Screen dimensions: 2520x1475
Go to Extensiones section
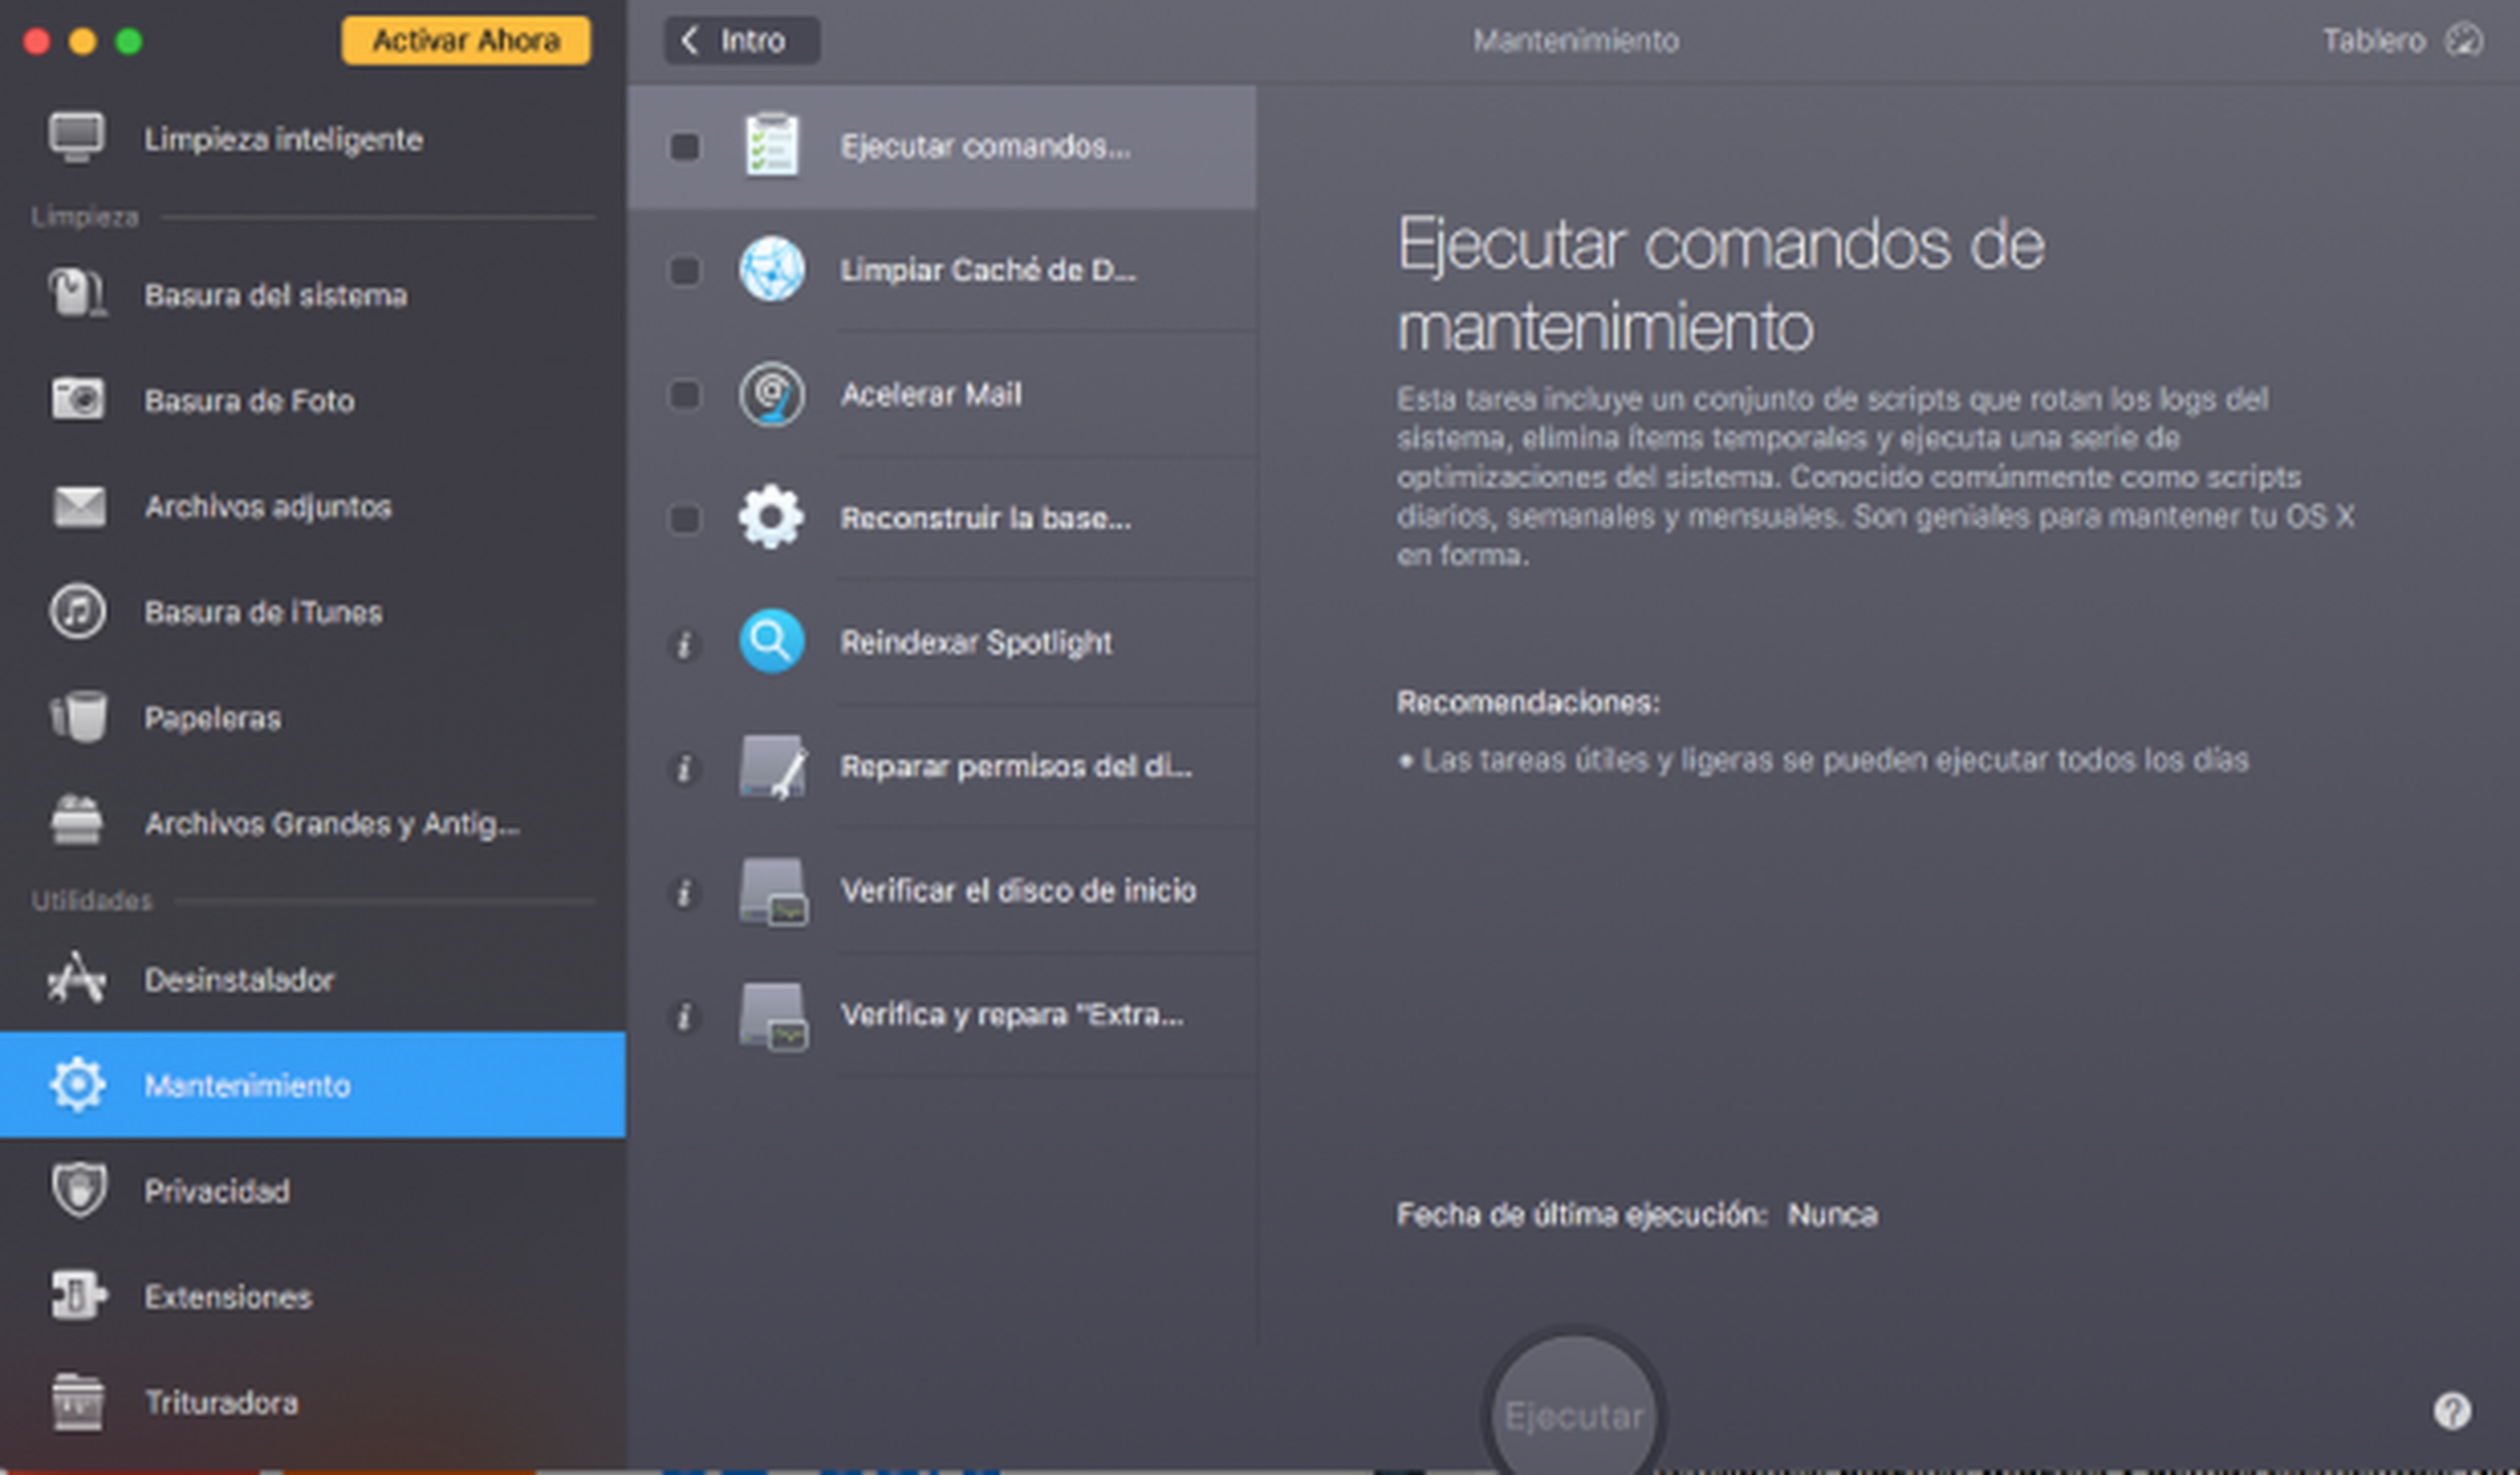point(313,1296)
